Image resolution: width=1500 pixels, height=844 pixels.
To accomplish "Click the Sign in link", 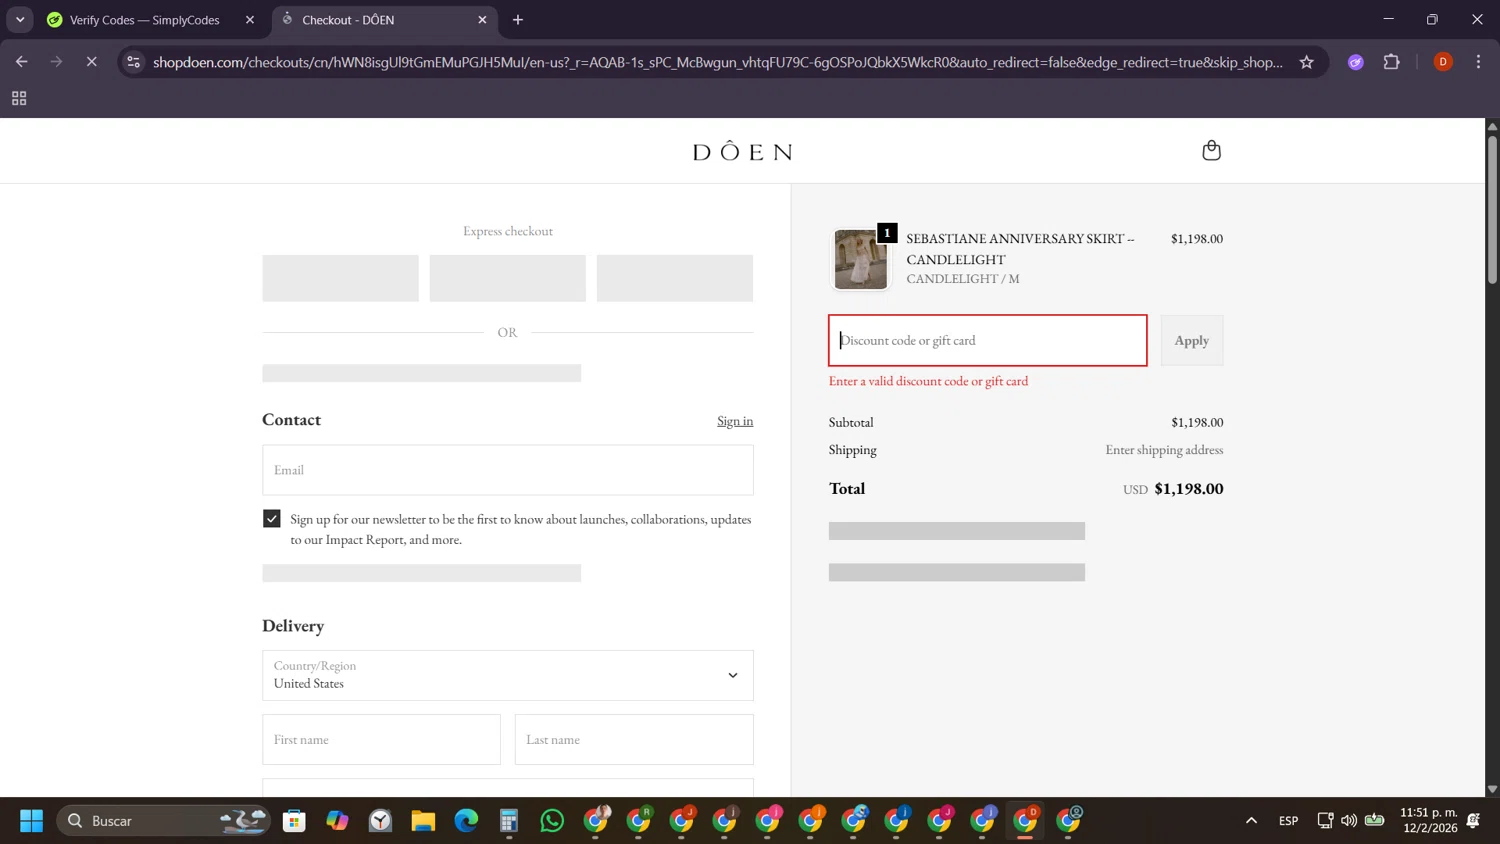I will pyautogui.click(x=735, y=421).
